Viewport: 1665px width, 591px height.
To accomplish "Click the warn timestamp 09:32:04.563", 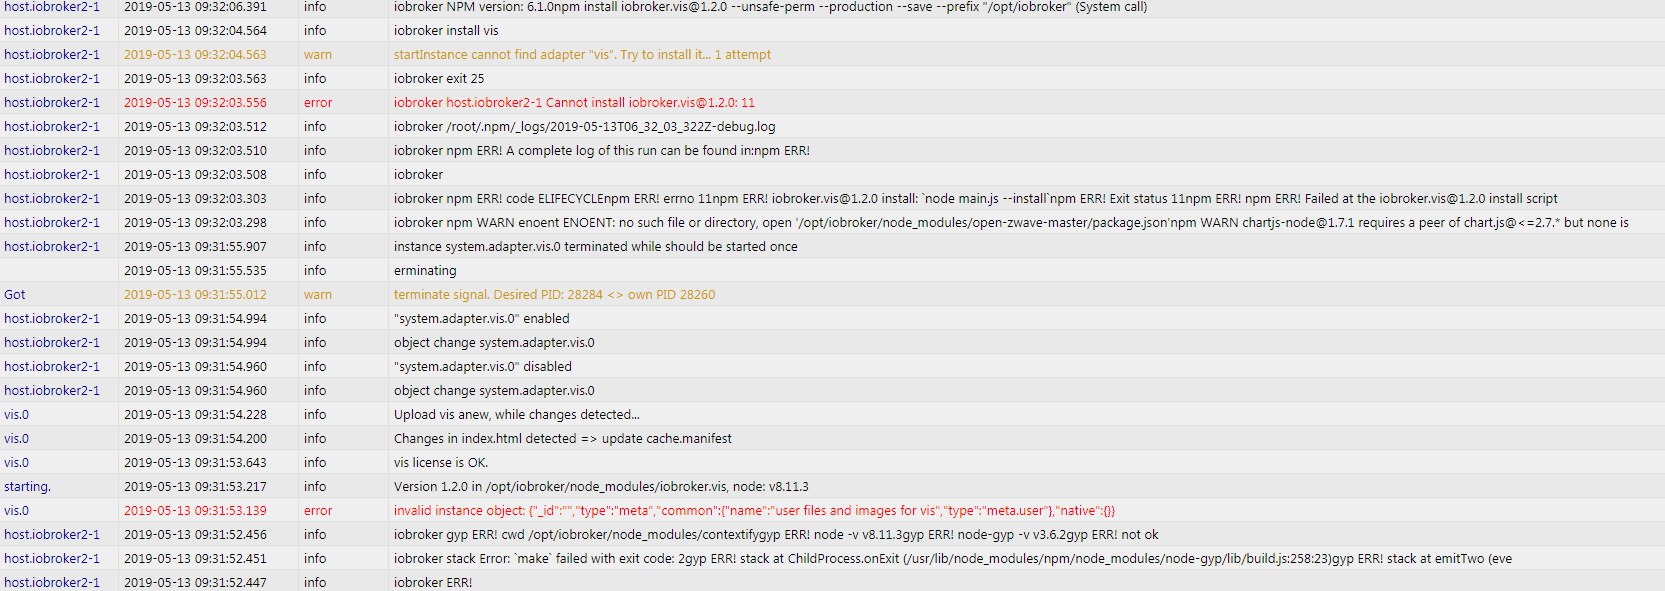I will (195, 54).
